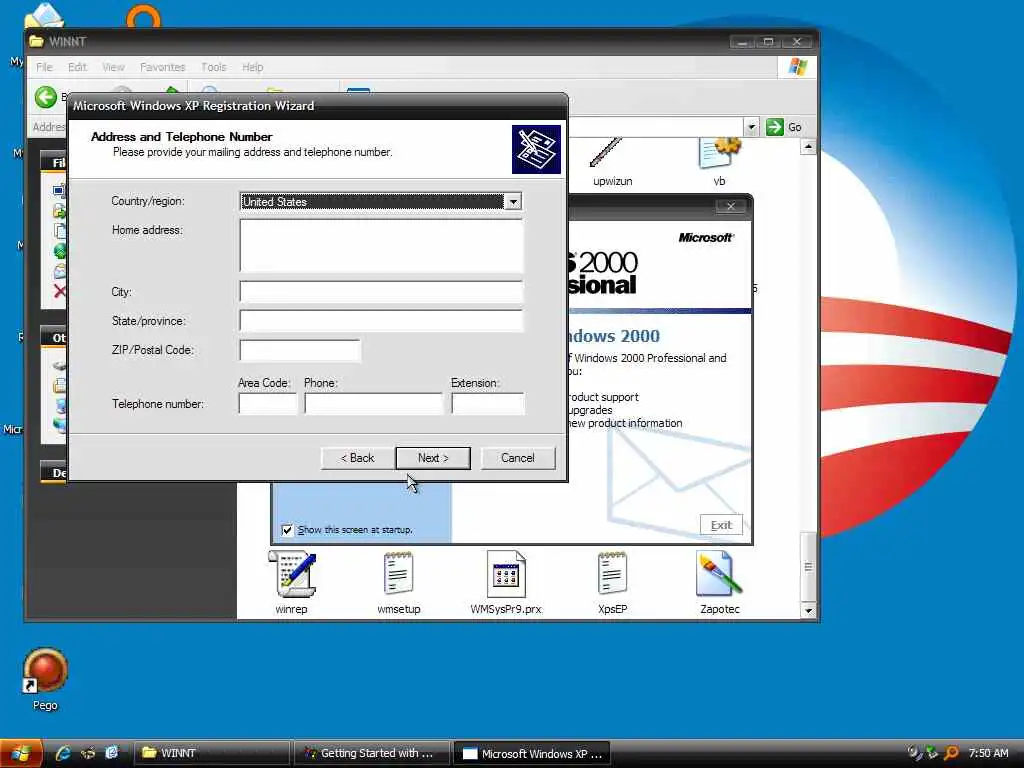Click Exit in the Windows 2000 dialog

point(721,525)
